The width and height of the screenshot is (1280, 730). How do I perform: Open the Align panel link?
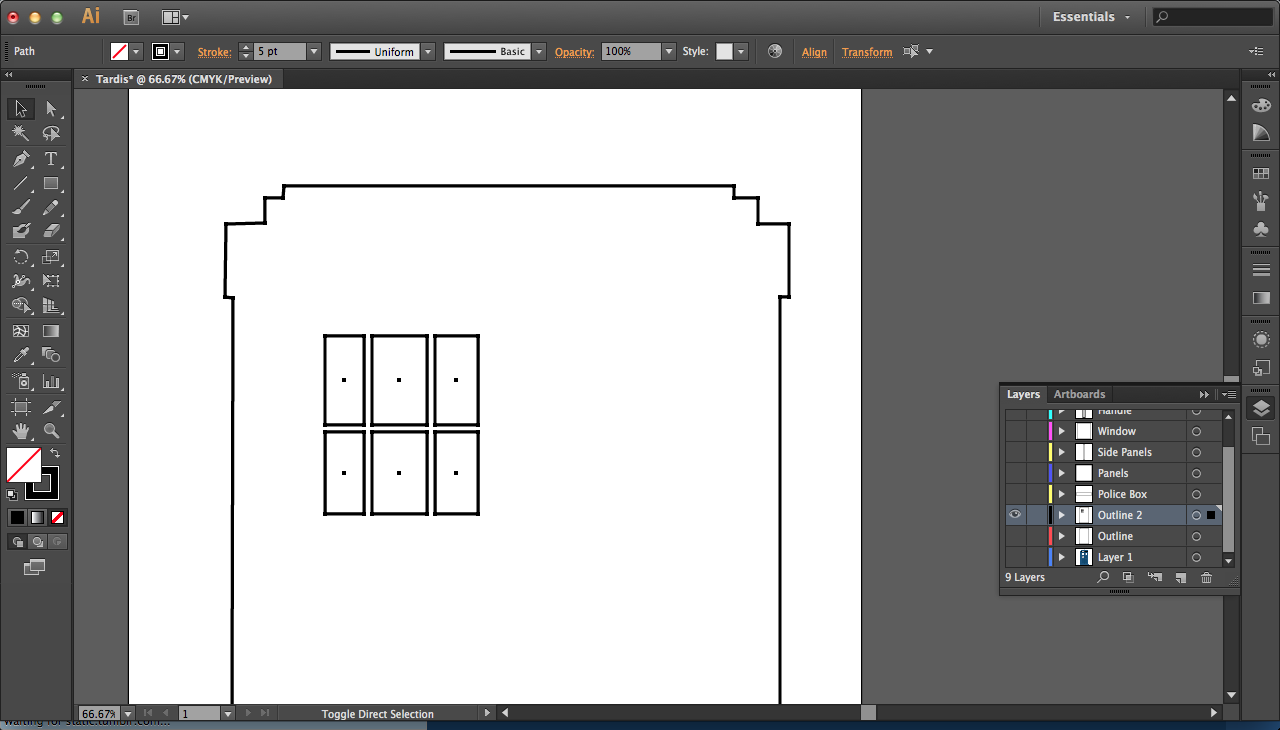pos(814,52)
